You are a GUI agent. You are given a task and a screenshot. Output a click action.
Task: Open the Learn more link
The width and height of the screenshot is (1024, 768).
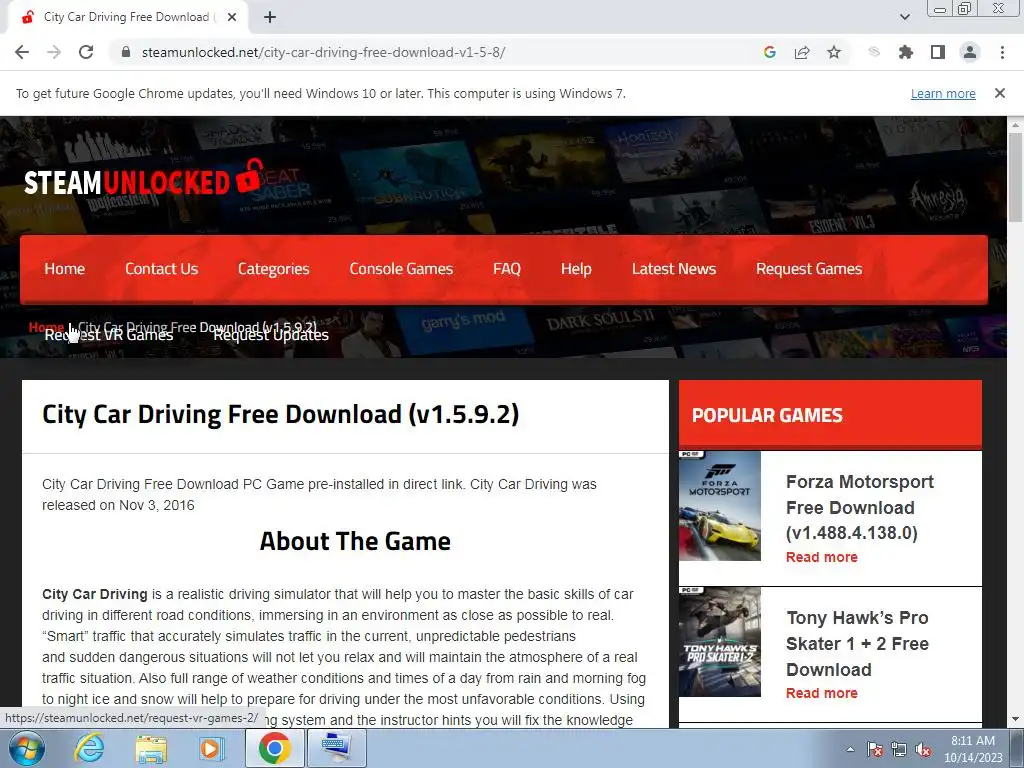(x=943, y=93)
